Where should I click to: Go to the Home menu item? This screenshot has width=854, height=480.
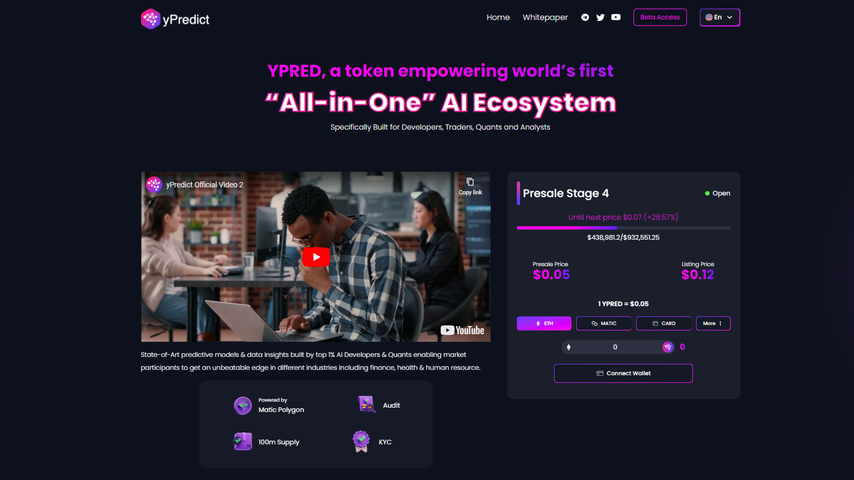tap(498, 17)
